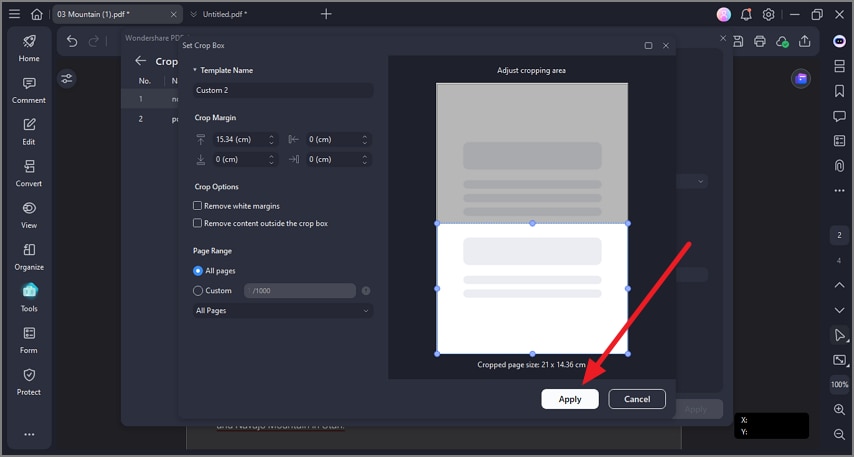The image size is (854, 457).
Task: Close the 03 Mountain (1).pdf tab
Action: click(x=173, y=15)
